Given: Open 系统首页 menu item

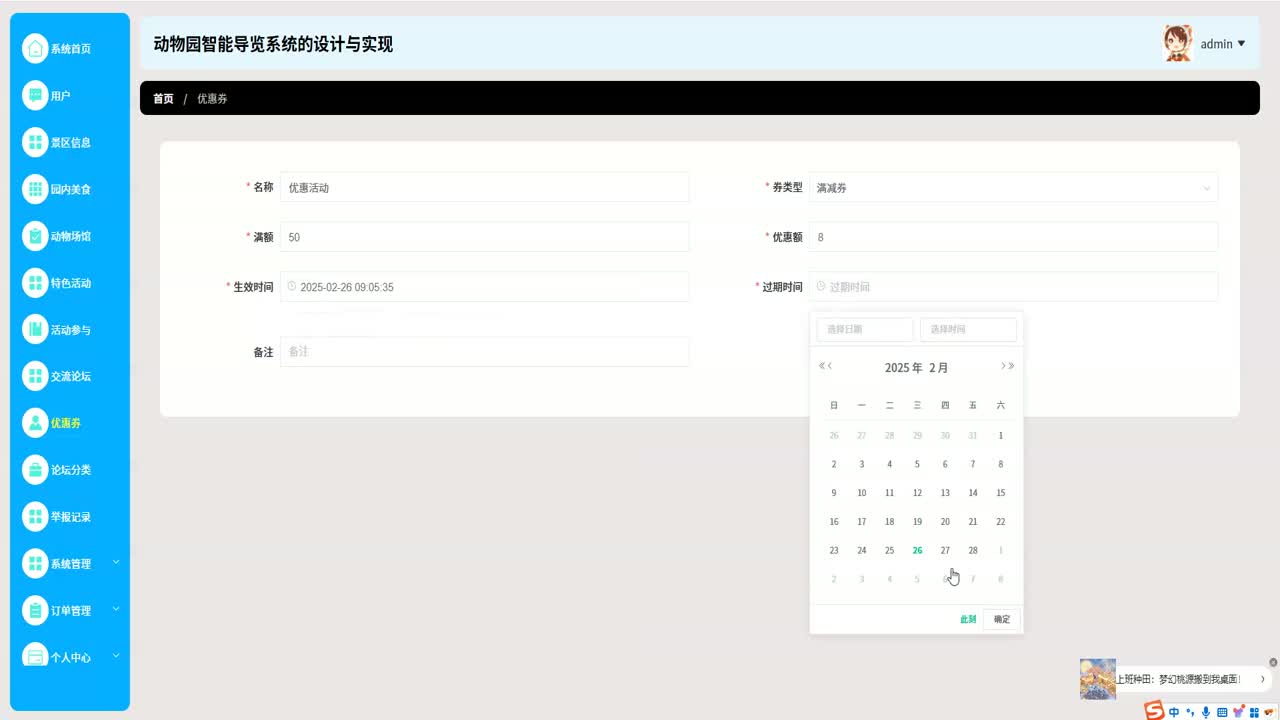Looking at the screenshot, I should click(x=70, y=48).
